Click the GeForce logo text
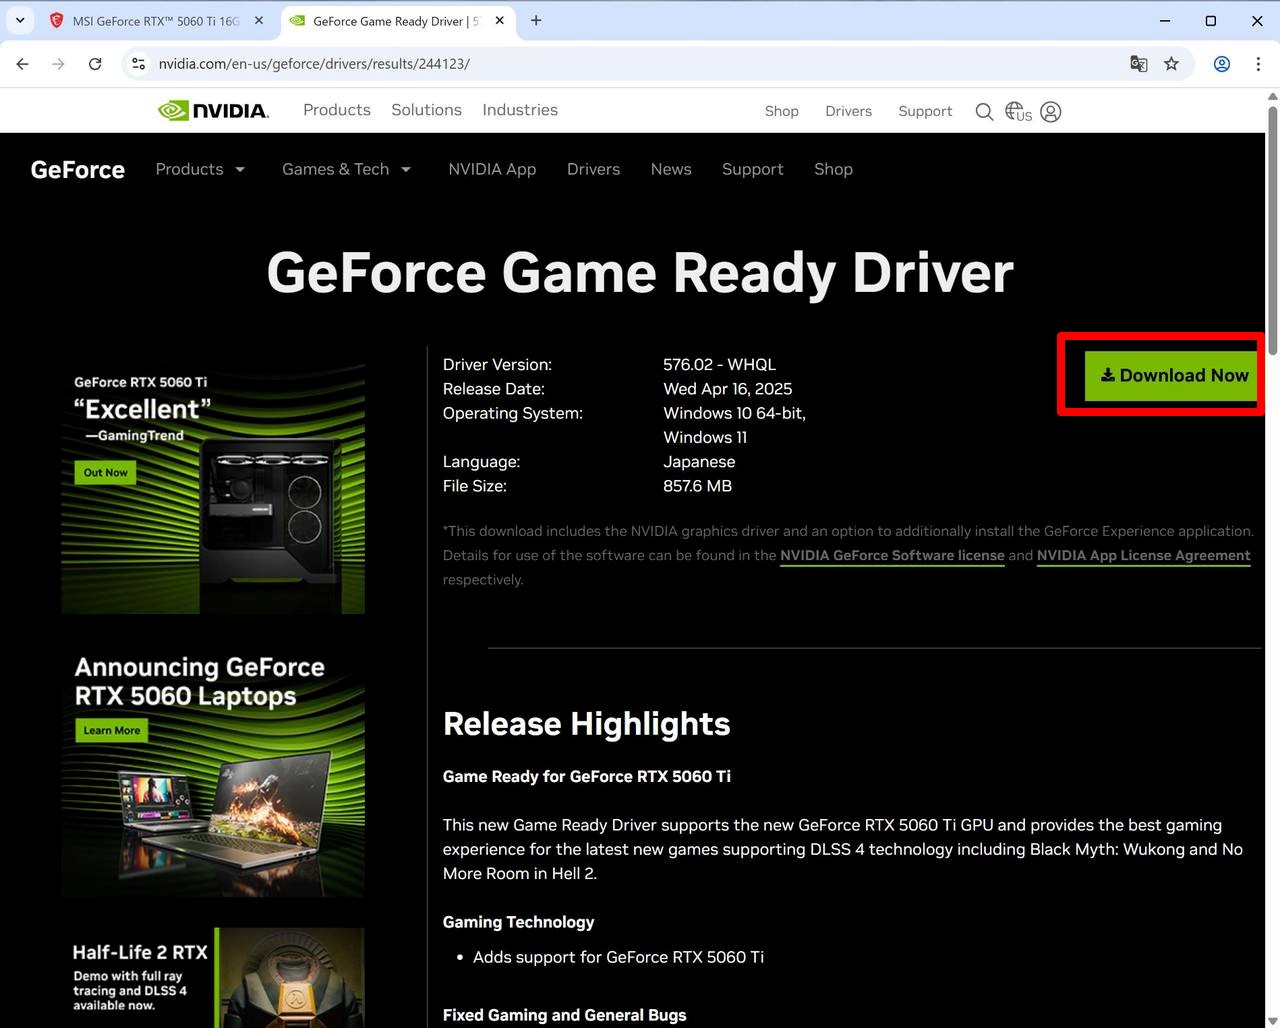 click(78, 170)
